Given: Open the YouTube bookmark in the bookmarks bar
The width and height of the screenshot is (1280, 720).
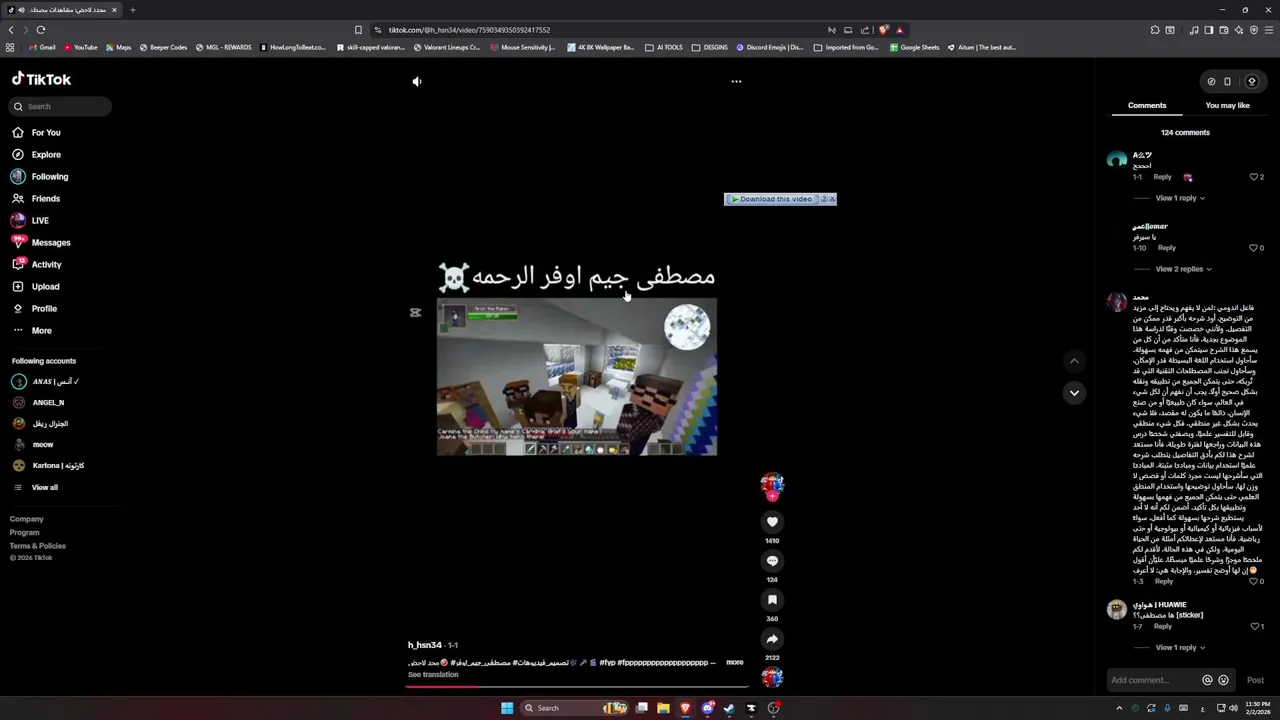Looking at the screenshot, I should click(x=80, y=47).
